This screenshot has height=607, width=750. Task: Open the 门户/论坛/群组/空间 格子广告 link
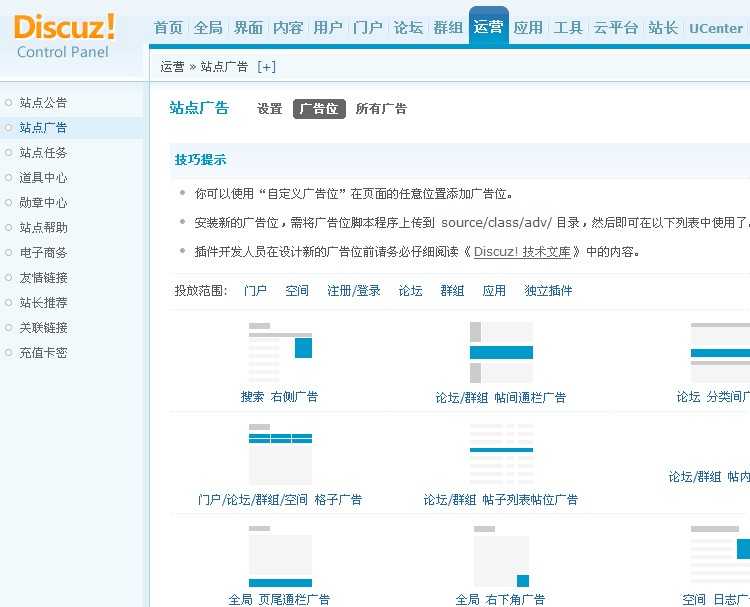(280, 500)
